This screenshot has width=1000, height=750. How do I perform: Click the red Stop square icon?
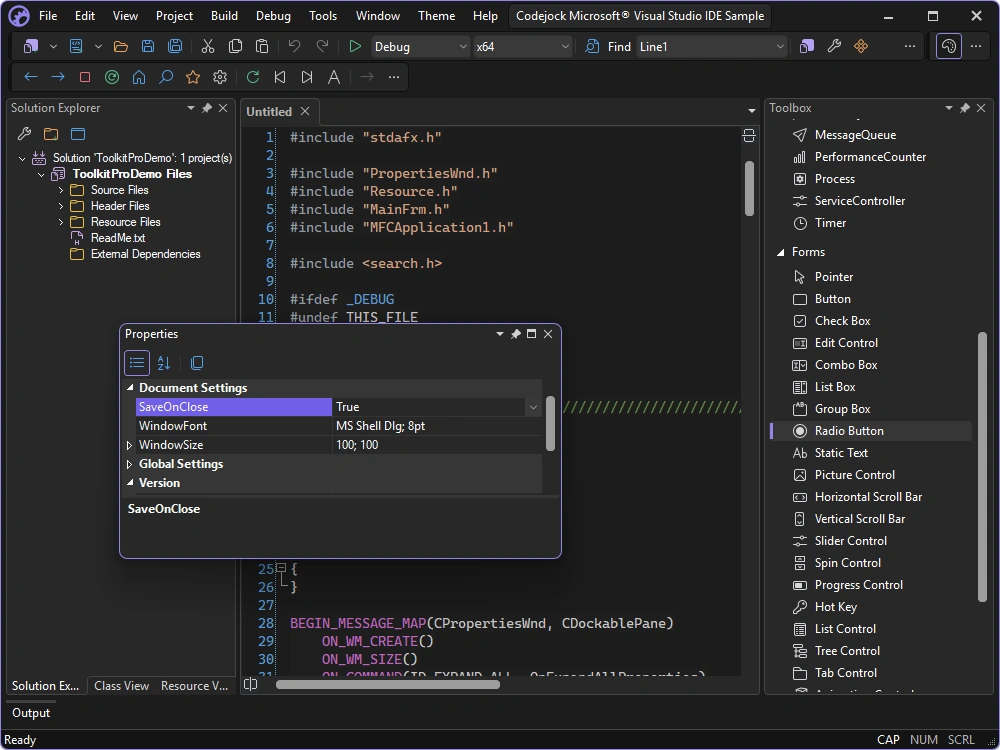click(x=85, y=77)
